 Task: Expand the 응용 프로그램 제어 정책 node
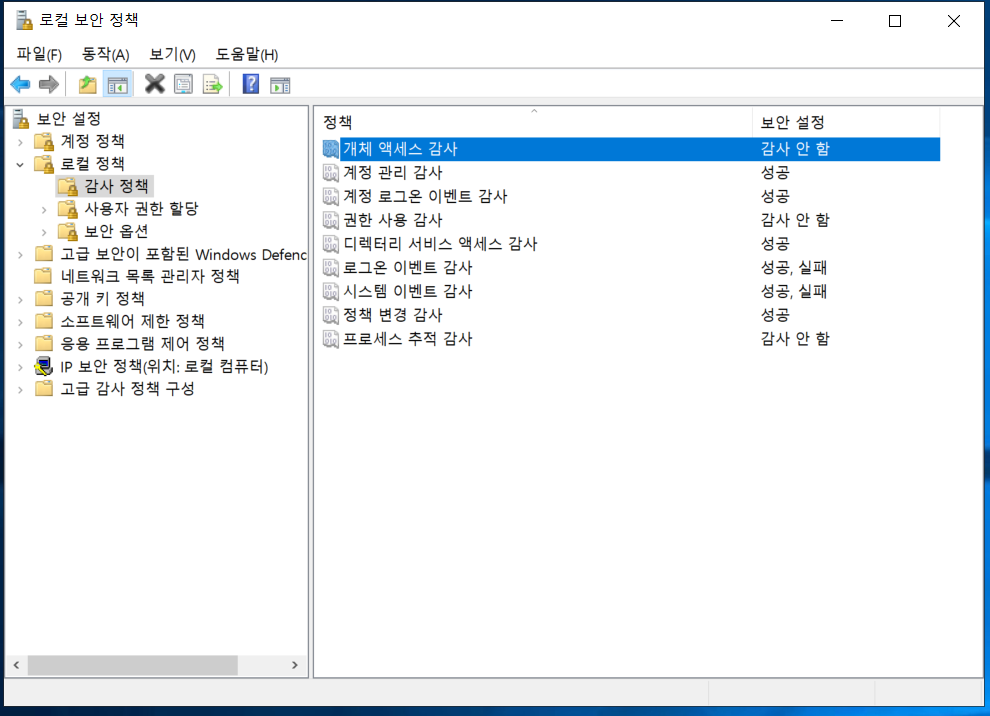(21, 345)
